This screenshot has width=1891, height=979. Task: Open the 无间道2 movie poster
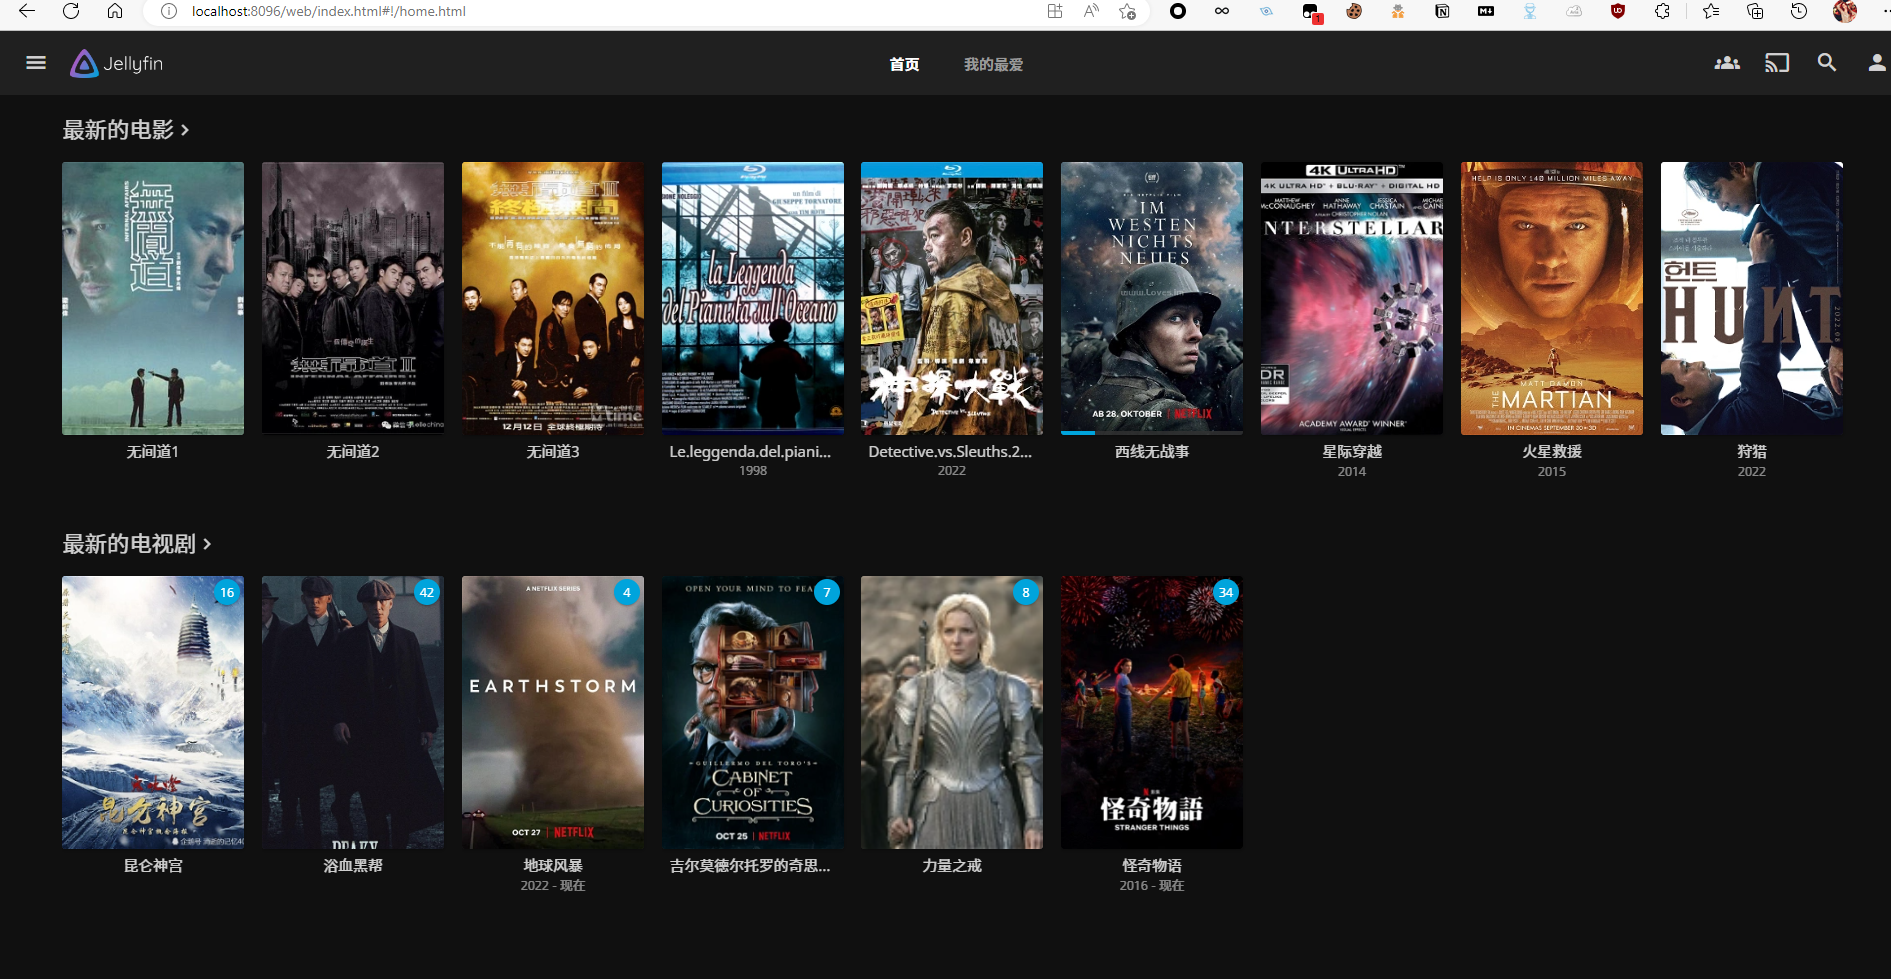point(353,298)
